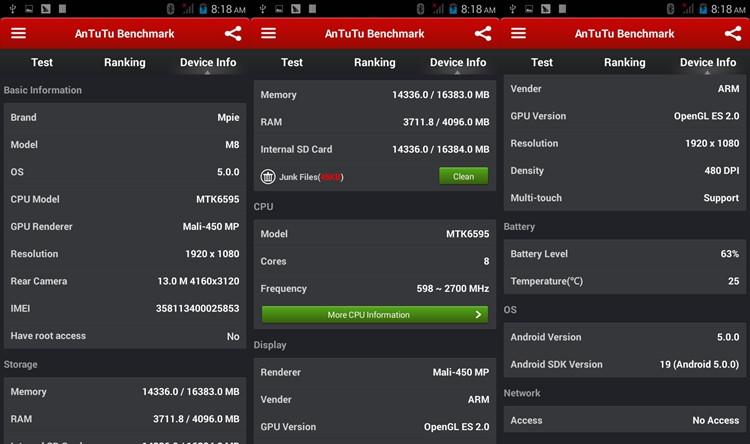Screen dimensions: 750x444
Task: Open the hamburger menu in the right phone screen
Action: [x=518, y=33]
